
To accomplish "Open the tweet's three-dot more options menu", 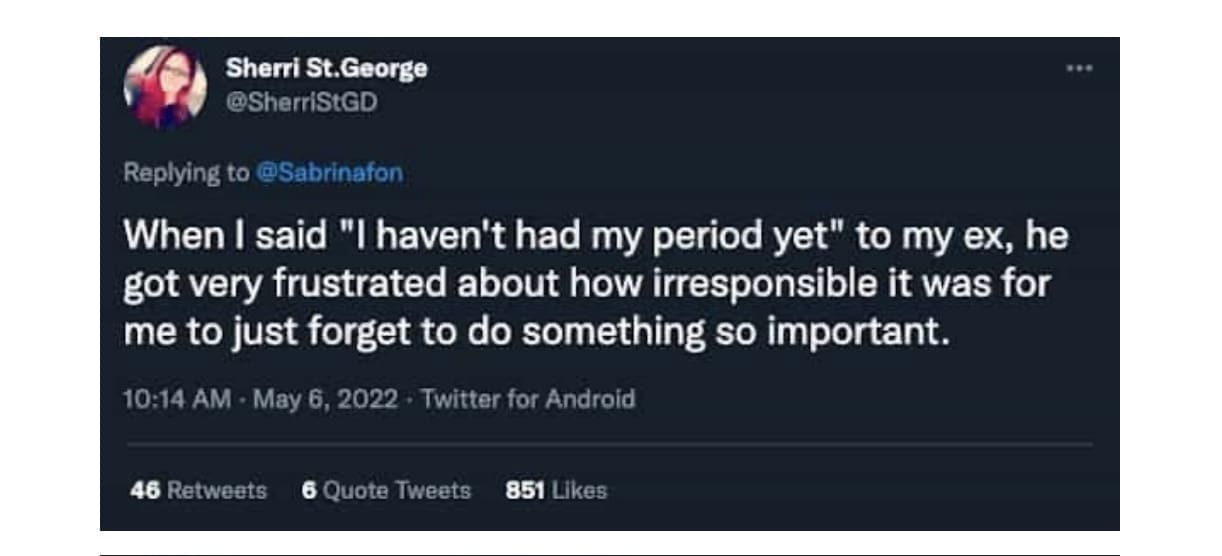I will (x=1078, y=69).
